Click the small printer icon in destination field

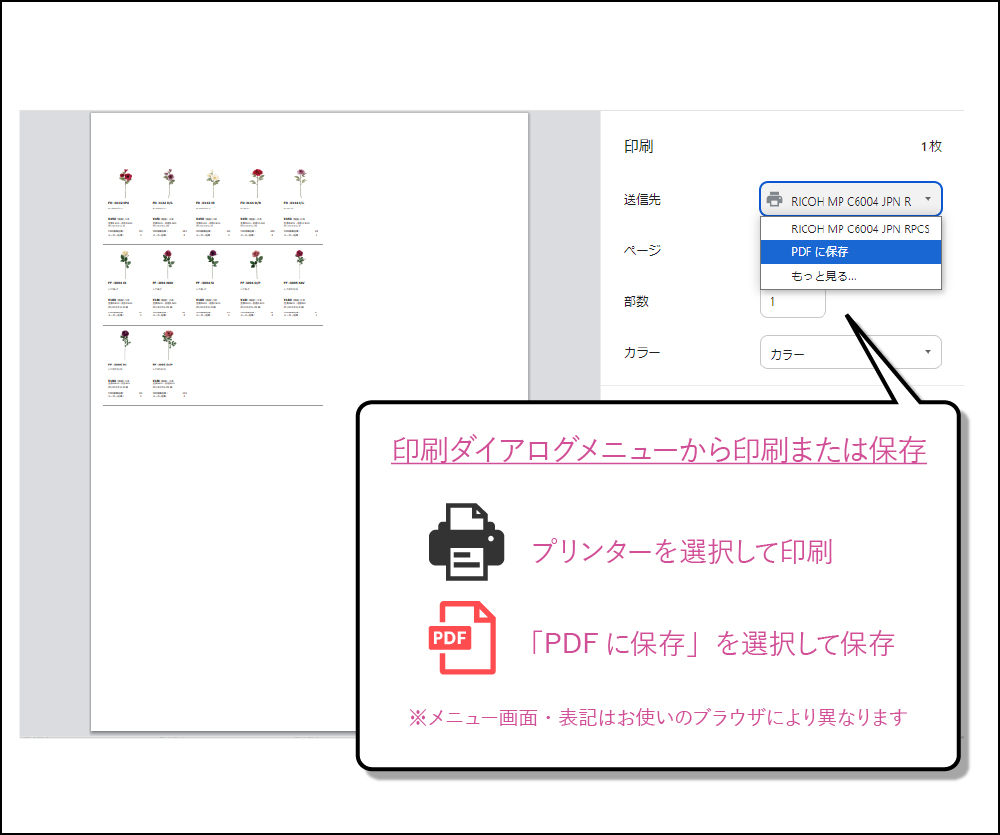click(x=775, y=200)
